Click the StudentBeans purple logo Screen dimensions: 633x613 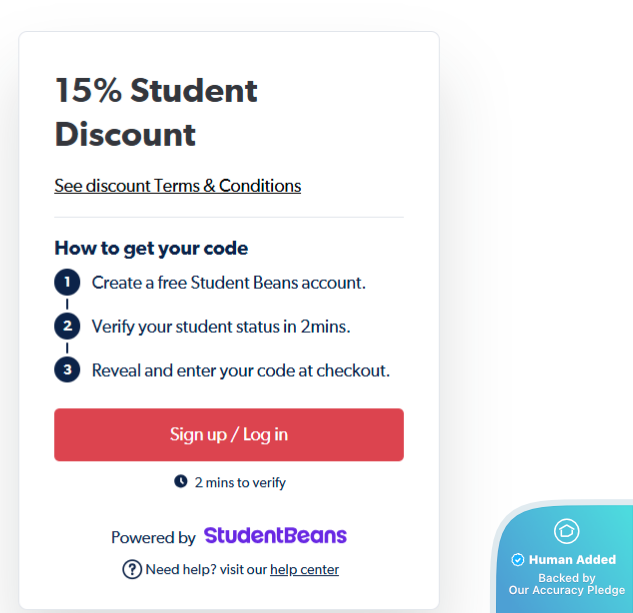pos(275,536)
